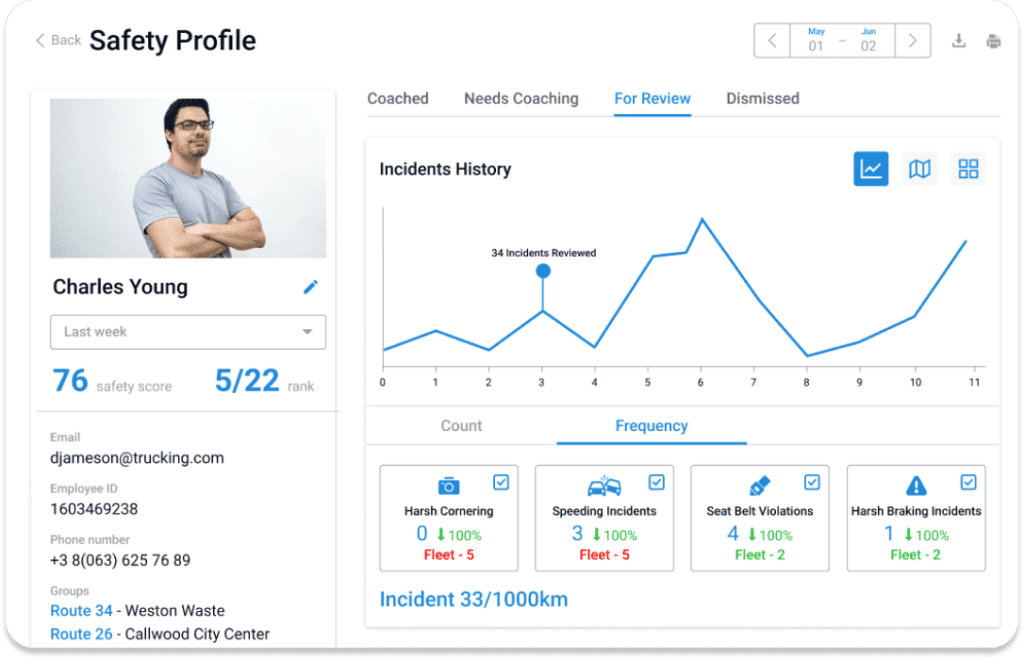The width and height of the screenshot is (1024, 660).
Task: Uncheck the Harsh Cornering checkbox
Action: (x=501, y=482)
